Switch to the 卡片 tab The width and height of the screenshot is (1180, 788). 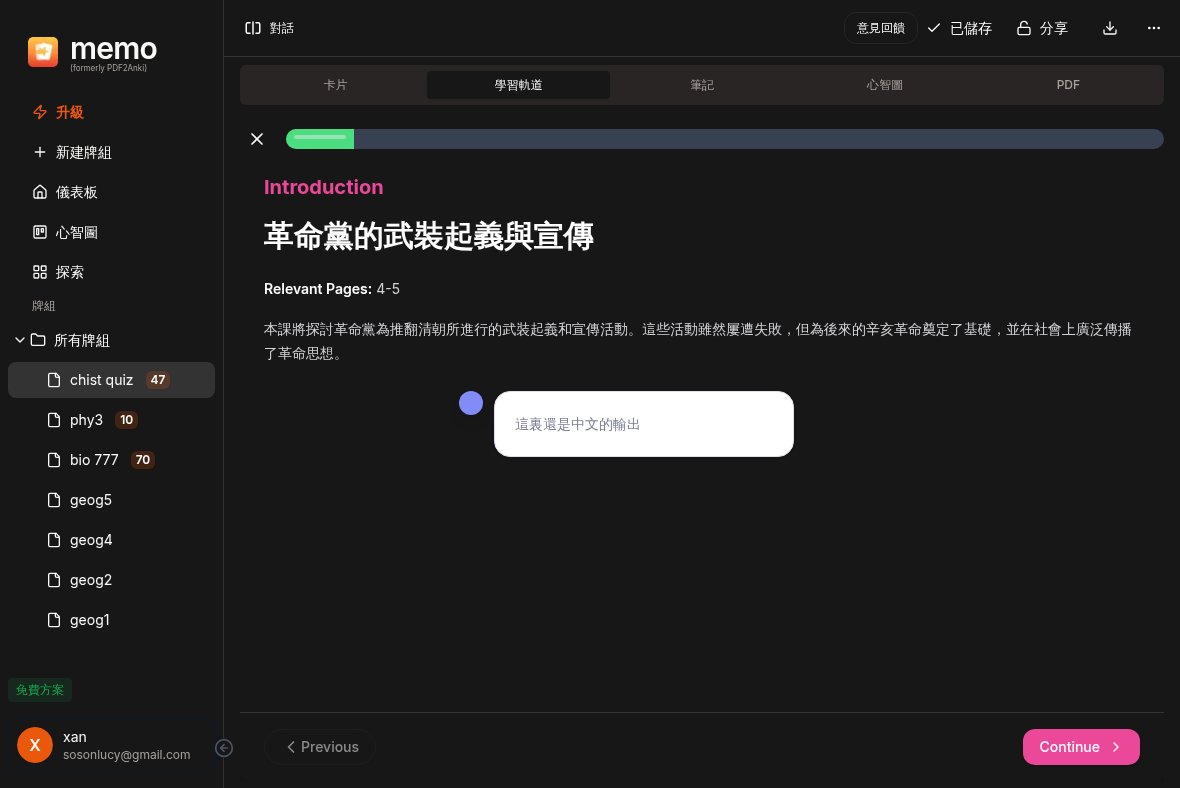(335, 85)
